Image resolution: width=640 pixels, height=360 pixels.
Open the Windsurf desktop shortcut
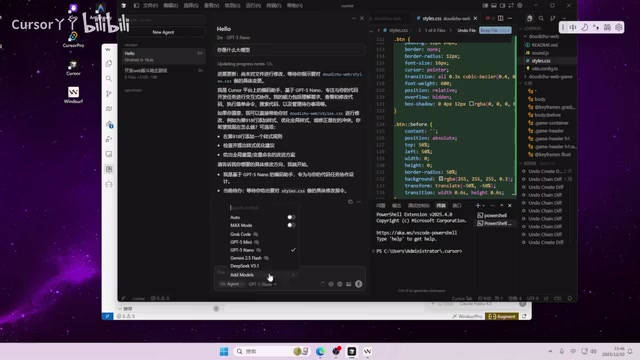point(73,95)
